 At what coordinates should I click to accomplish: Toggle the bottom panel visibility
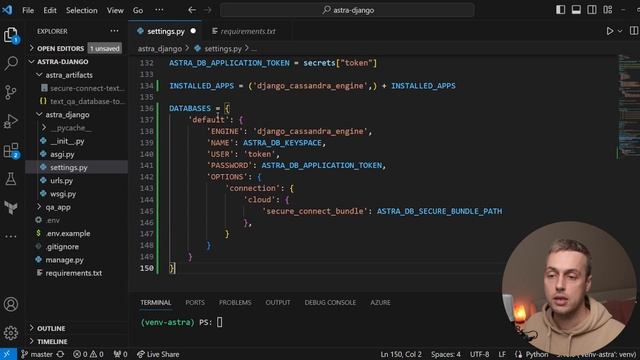[576, 10]
